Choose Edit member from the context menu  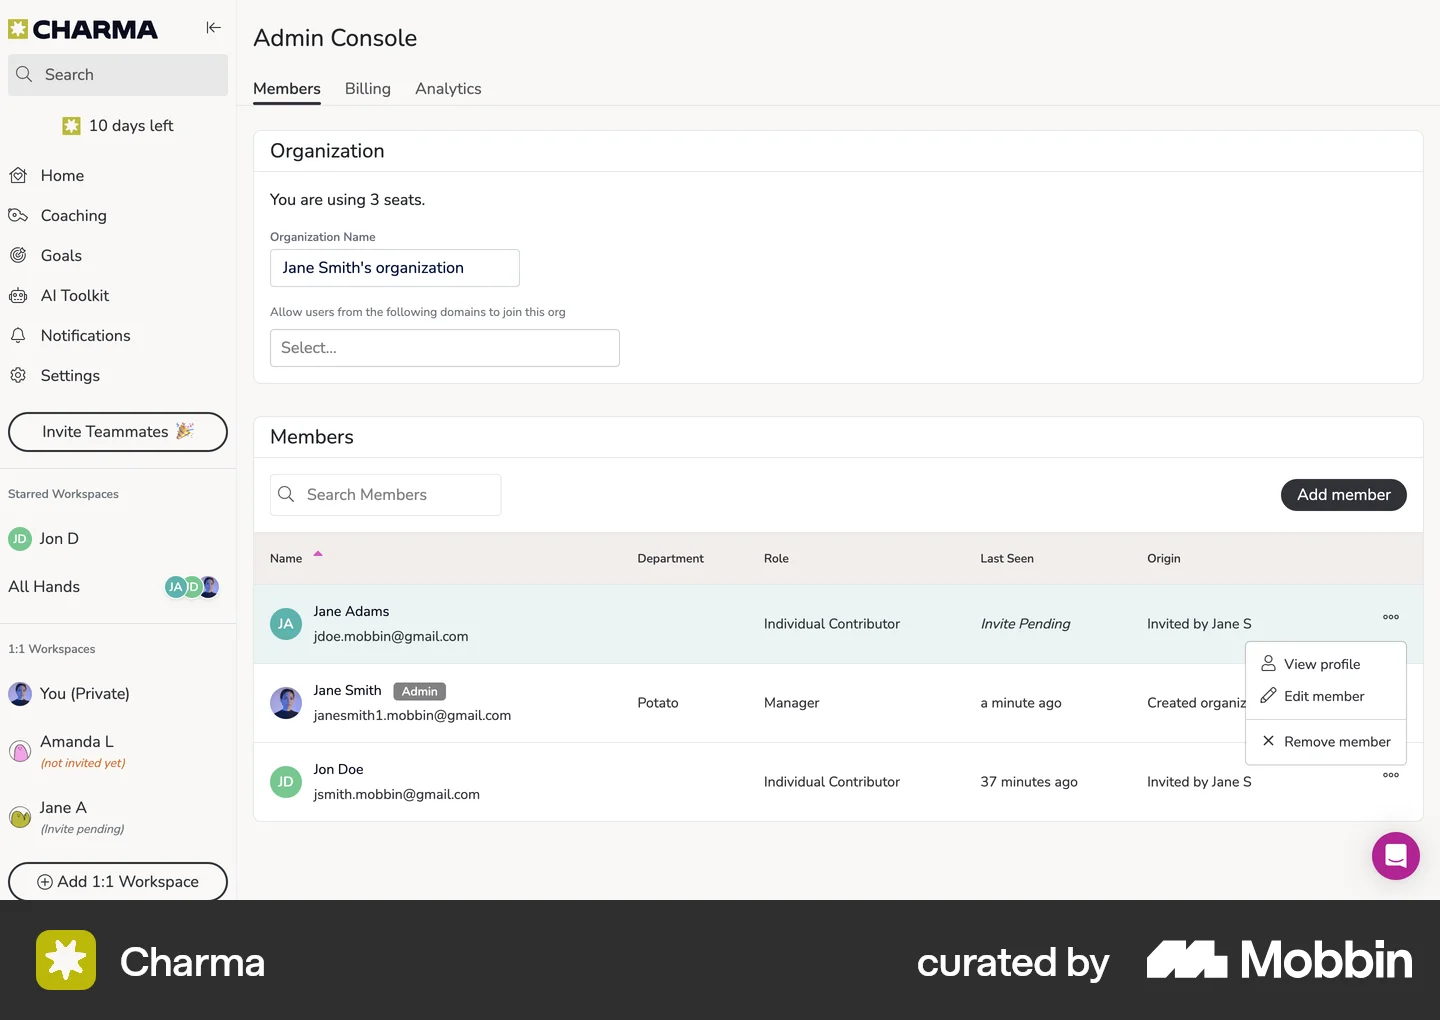1326,696
